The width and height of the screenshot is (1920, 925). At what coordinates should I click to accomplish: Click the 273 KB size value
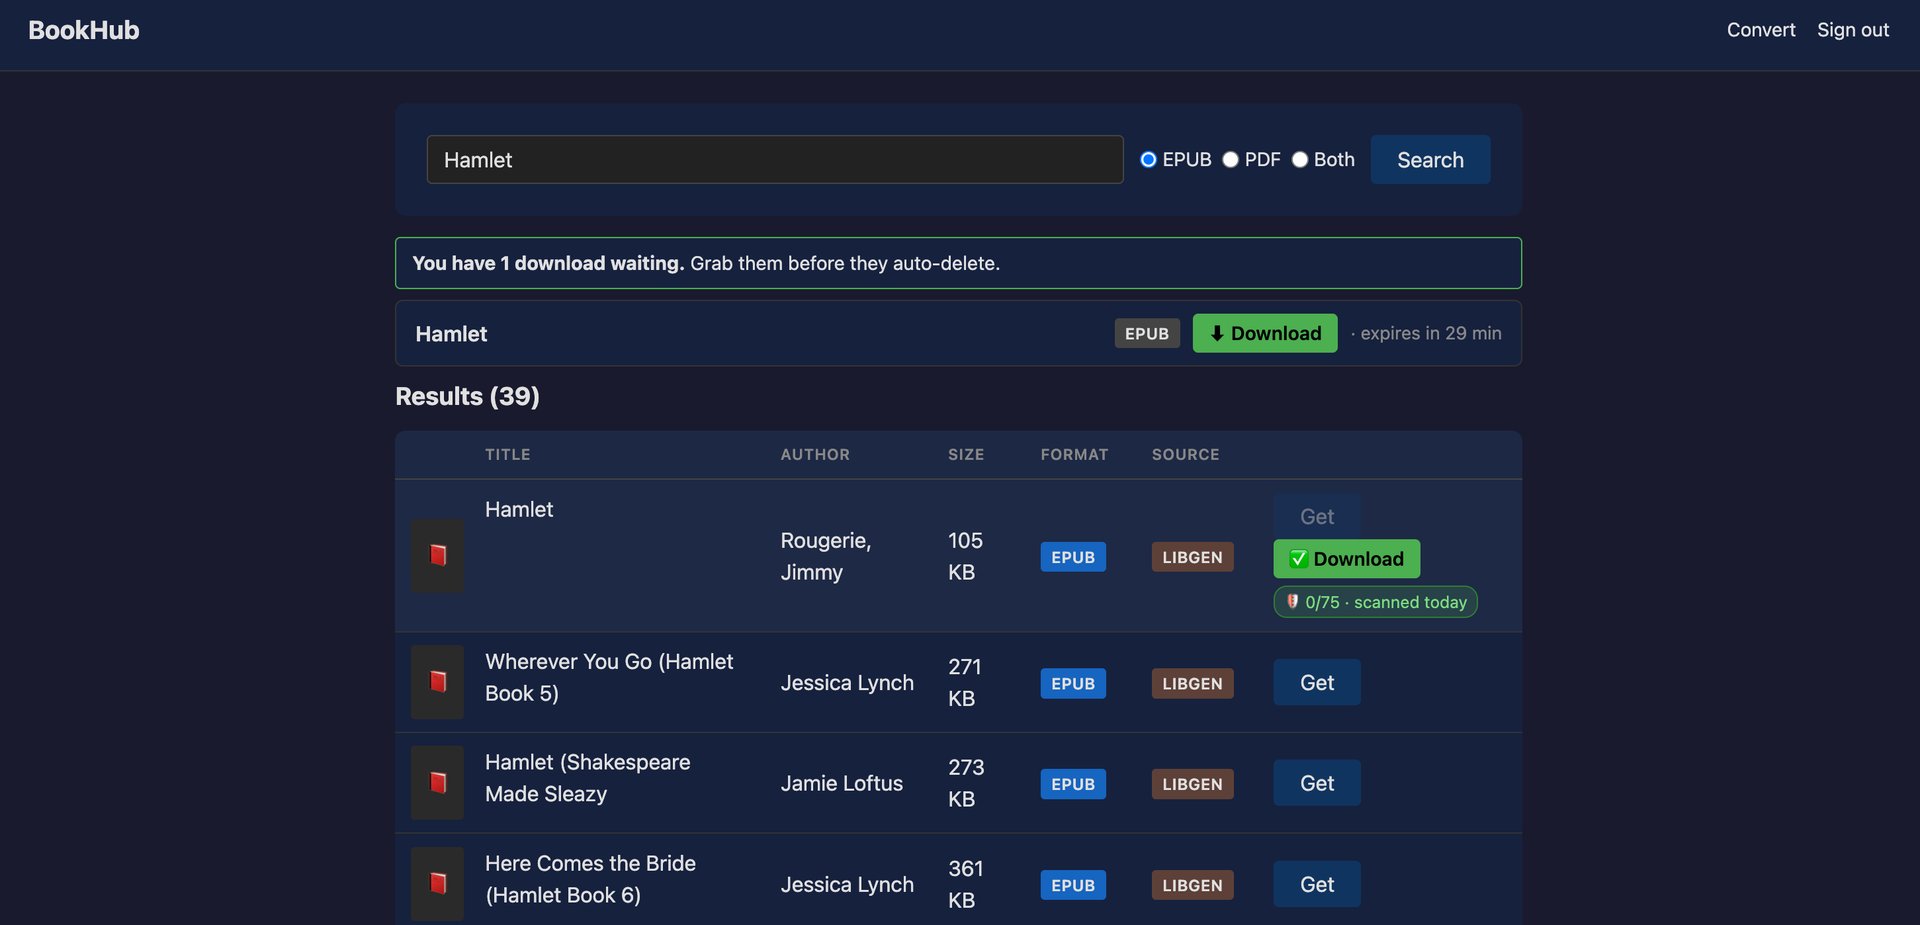(966, 783)
